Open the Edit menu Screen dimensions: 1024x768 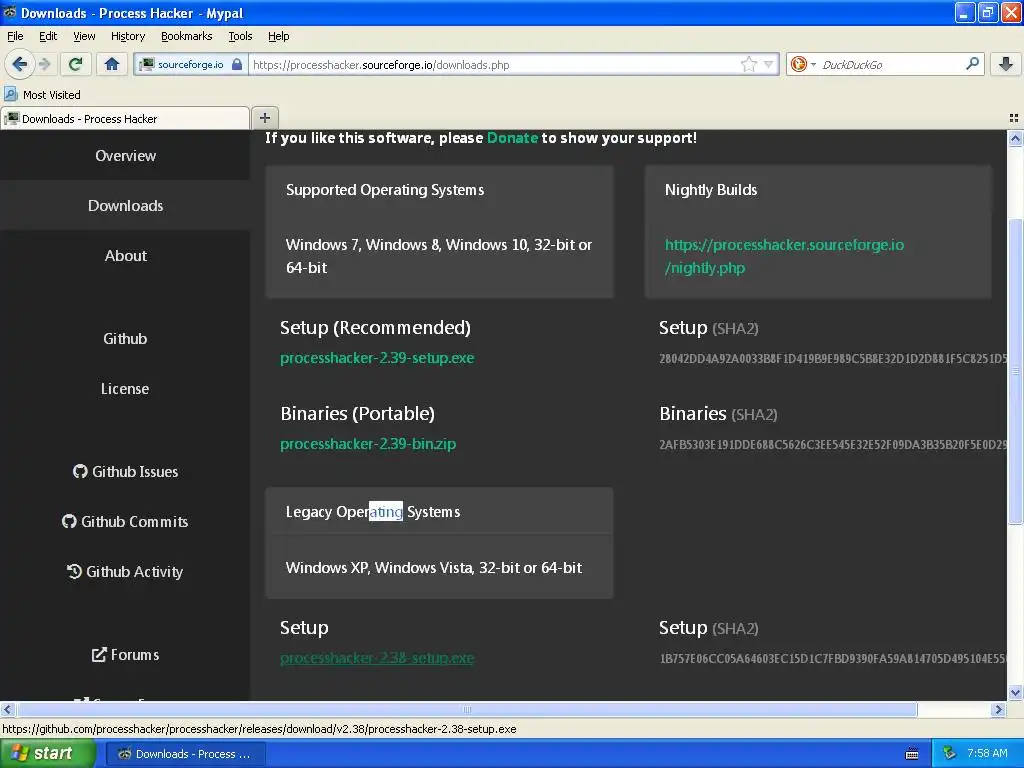tap(48, 36)
